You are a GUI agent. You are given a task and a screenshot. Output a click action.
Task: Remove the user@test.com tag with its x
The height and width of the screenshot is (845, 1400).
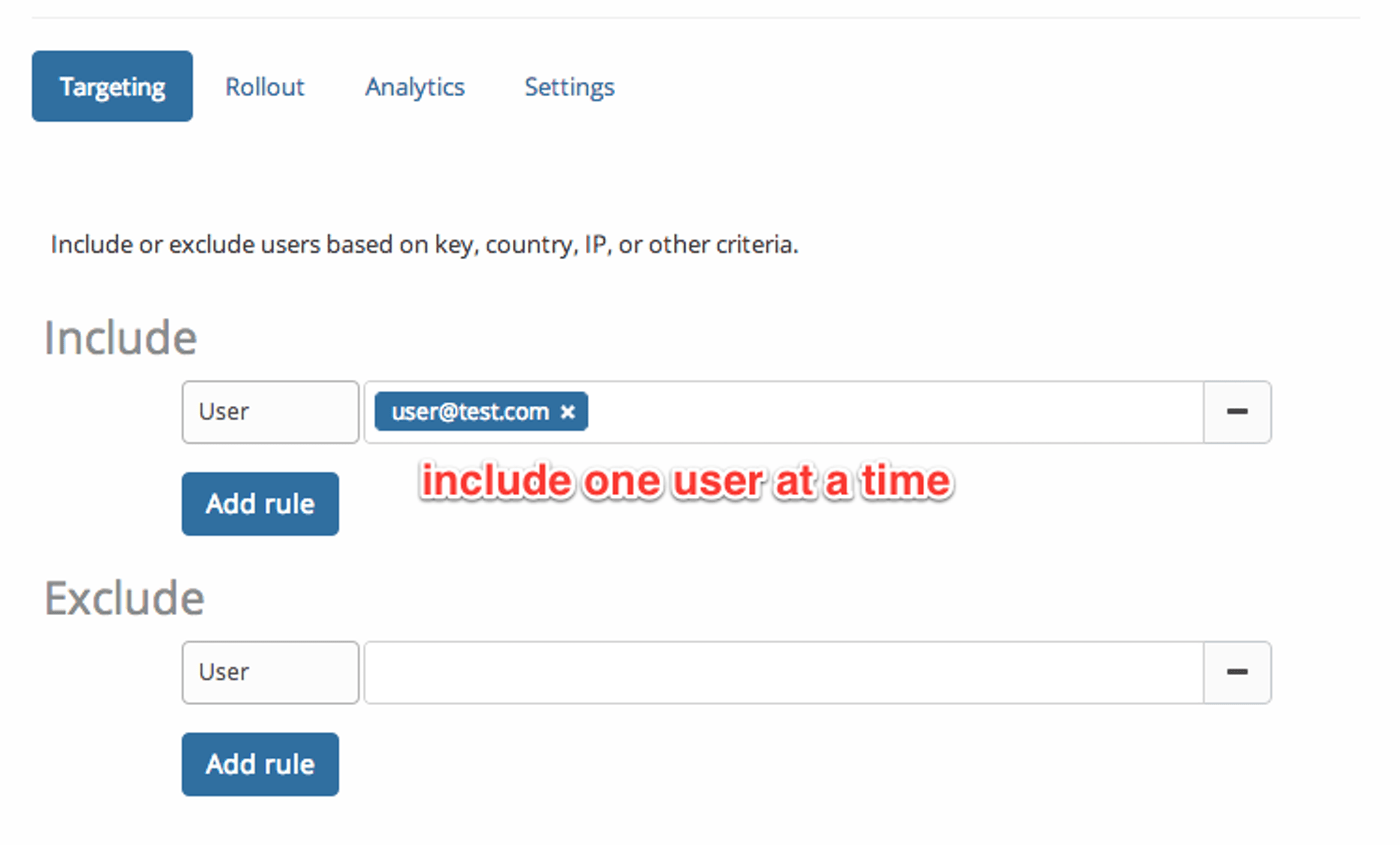(568, 412)
